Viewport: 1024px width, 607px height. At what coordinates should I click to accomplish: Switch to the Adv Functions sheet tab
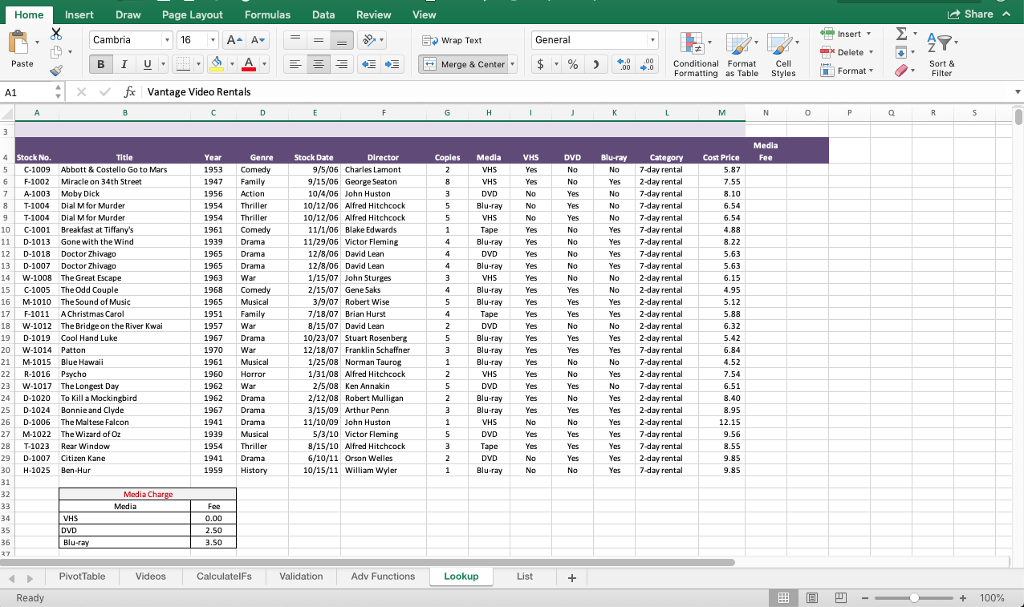pyautogui.click(x=383, y=576)
